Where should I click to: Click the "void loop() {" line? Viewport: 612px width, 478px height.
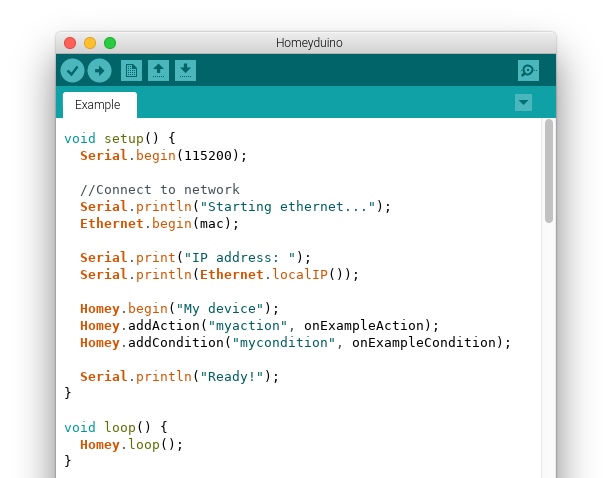[116, 427]
